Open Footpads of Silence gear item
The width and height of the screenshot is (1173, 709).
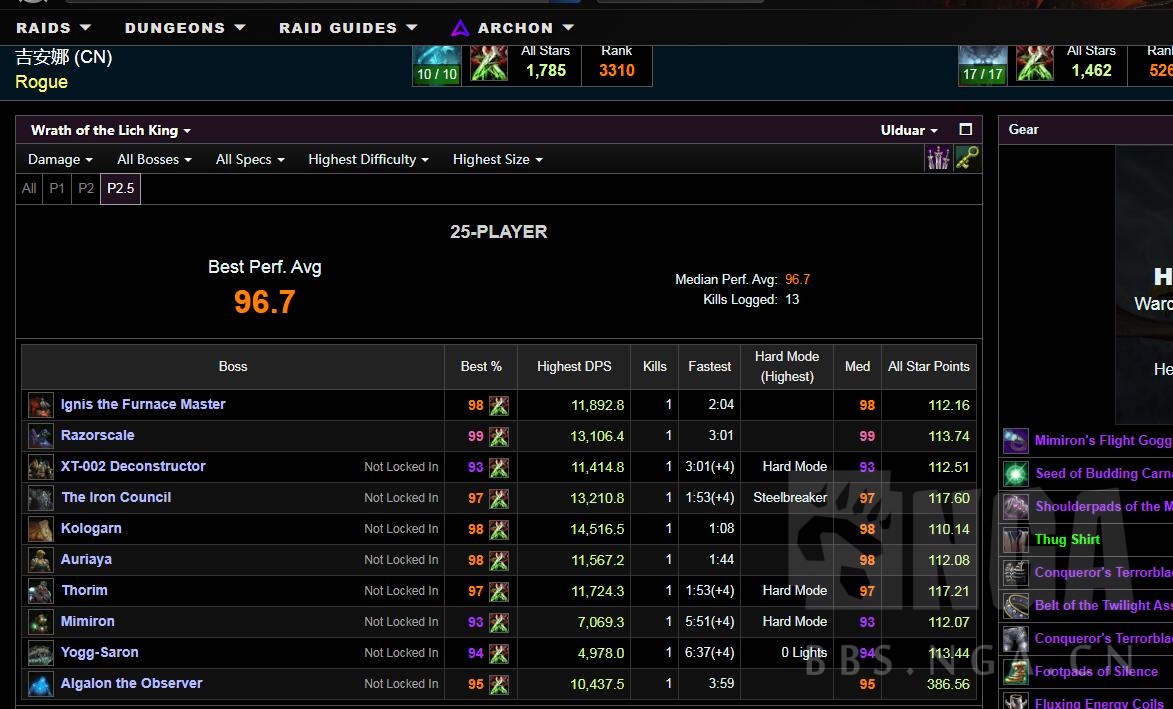1096,671
